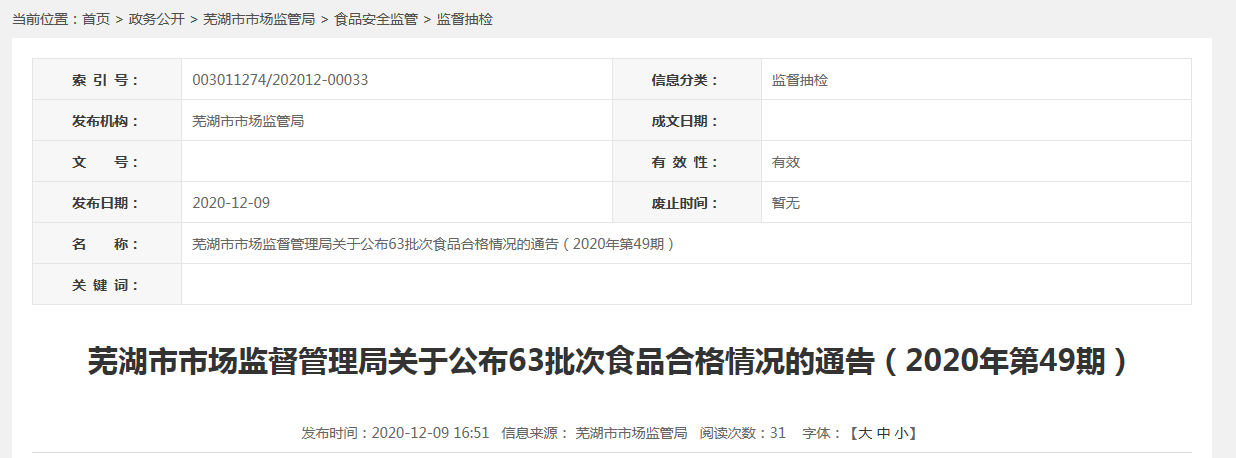Select the 有效 validity value

786,162
